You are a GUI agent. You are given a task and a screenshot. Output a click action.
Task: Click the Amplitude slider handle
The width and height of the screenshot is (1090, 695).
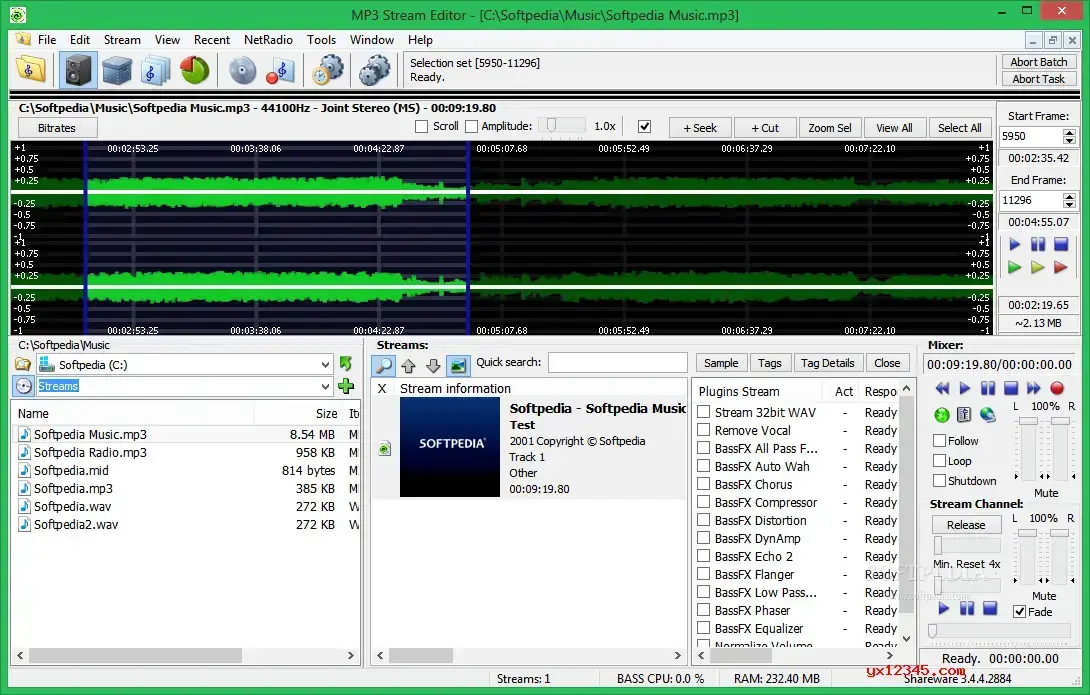click(x=549, y=126)
